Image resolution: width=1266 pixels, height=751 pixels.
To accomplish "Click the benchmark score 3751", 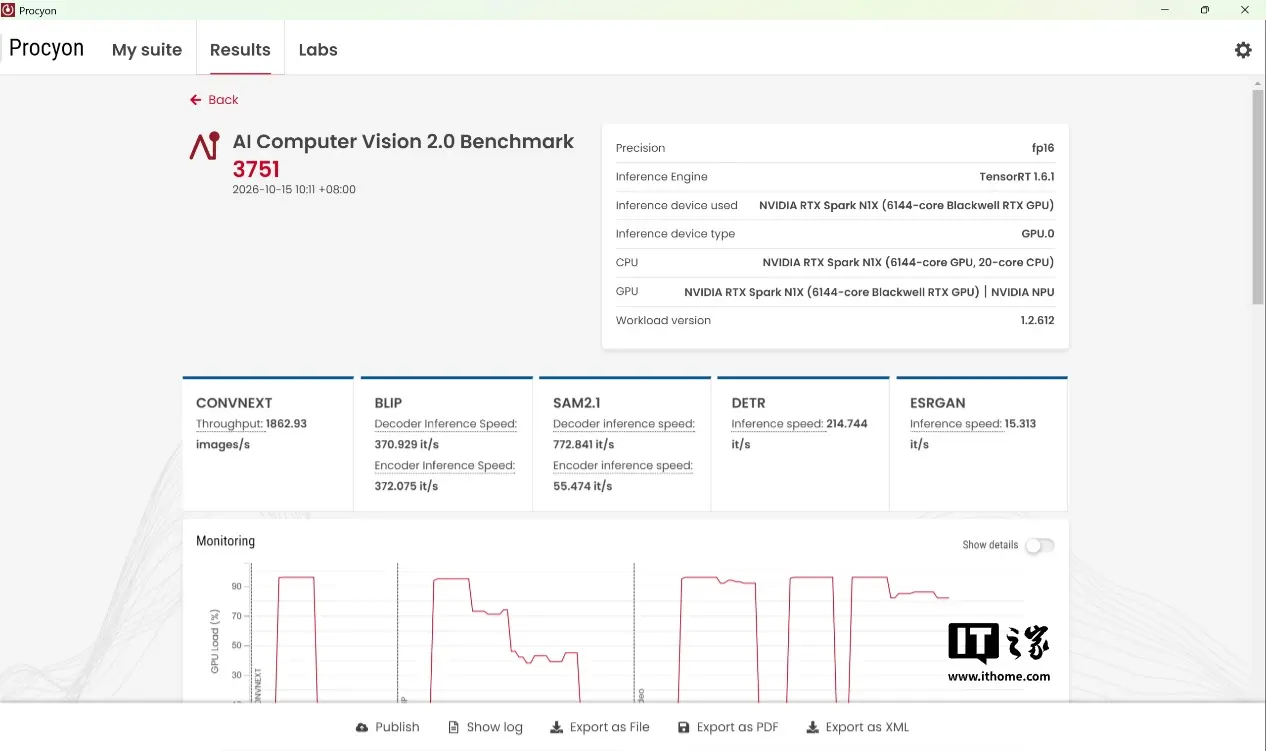I will coord(256,169).
